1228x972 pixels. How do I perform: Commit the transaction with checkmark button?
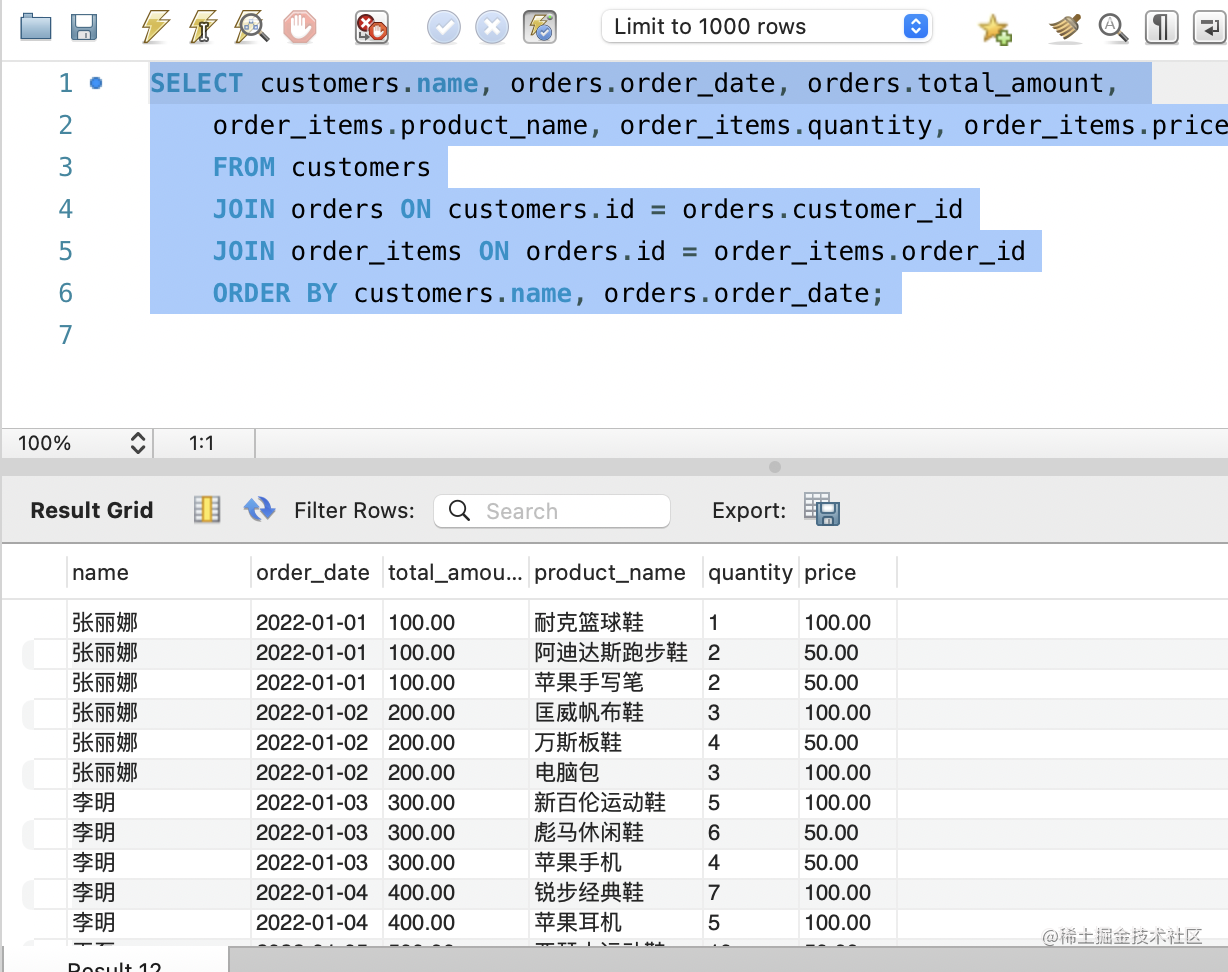coord(444,27)
